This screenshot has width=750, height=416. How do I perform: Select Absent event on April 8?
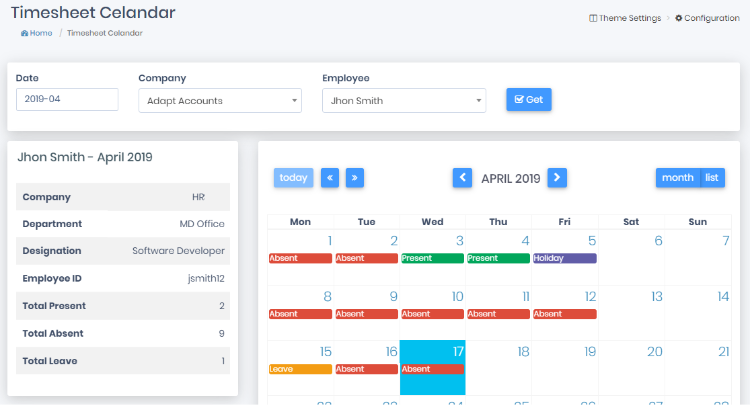300,314
